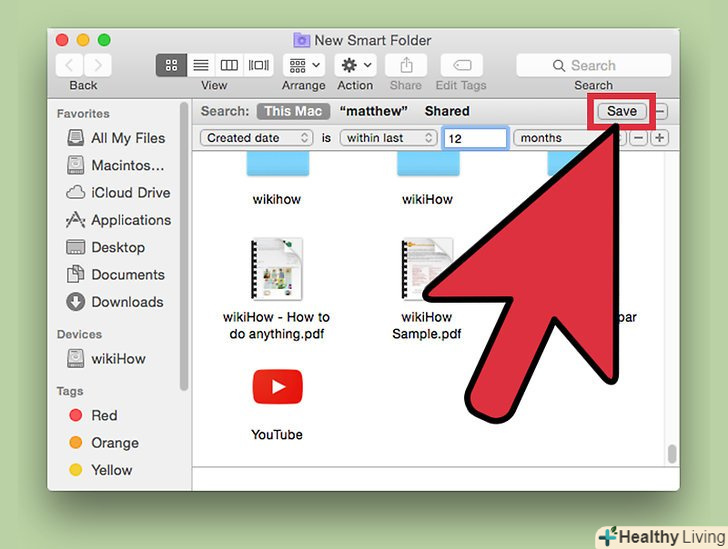The height and width of the screenshot is (549, 728).
Task: Remove the criteria row with minus button
Action: tap(639, 138)
